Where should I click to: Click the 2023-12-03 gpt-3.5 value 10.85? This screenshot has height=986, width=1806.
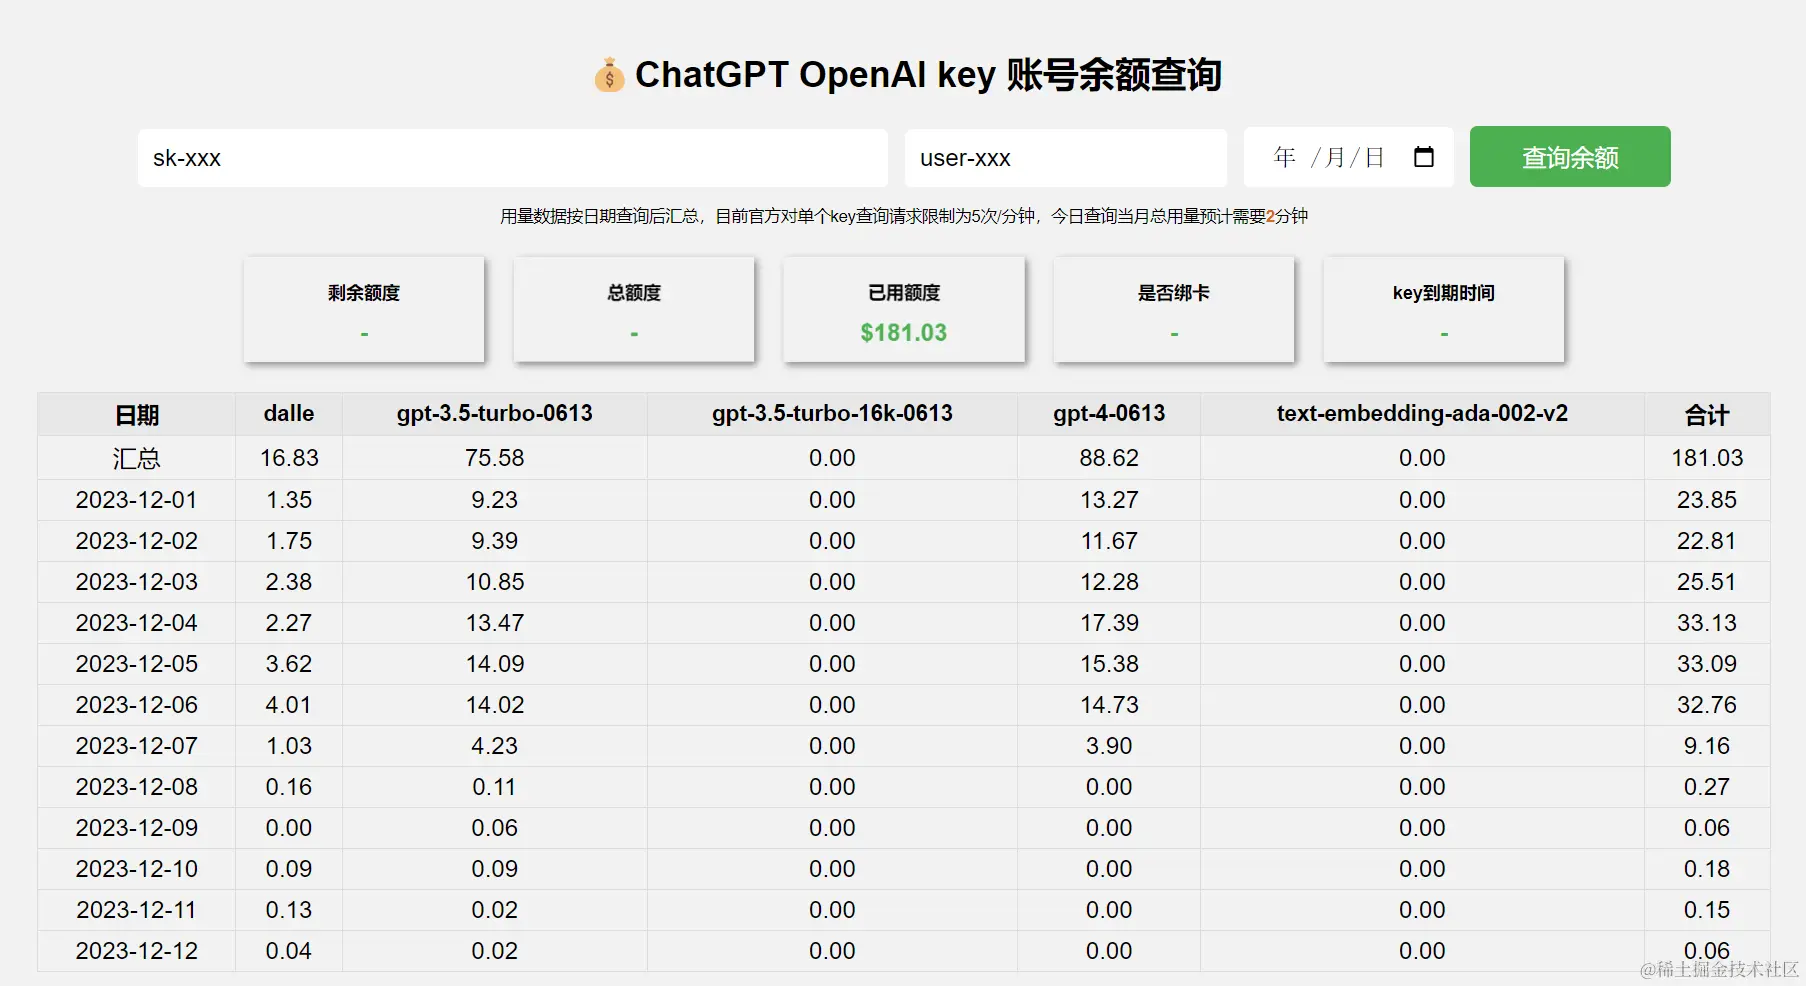tap(495, 582)
